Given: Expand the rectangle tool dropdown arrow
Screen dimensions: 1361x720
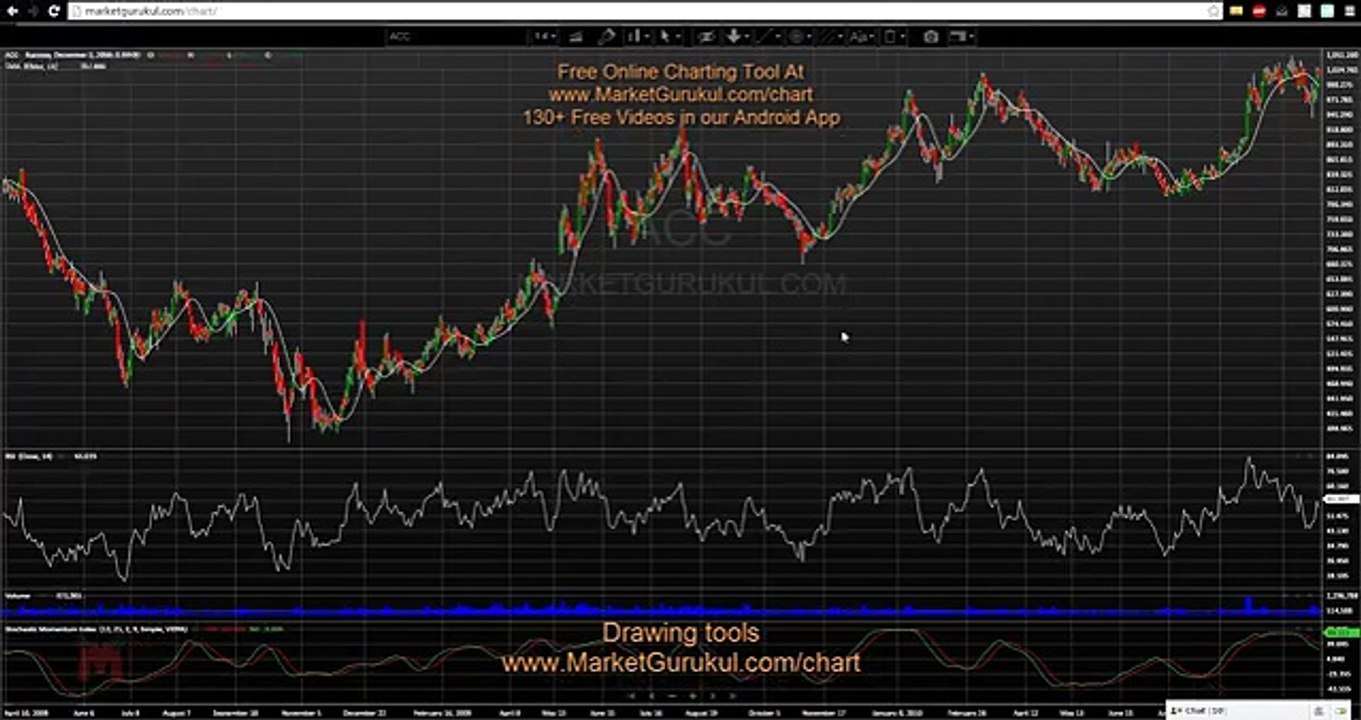Looking at the screenshot, I should [903, 37].
